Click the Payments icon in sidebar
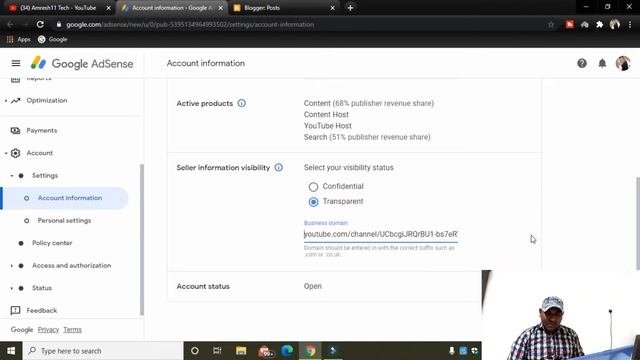 [x=16, y=131]
